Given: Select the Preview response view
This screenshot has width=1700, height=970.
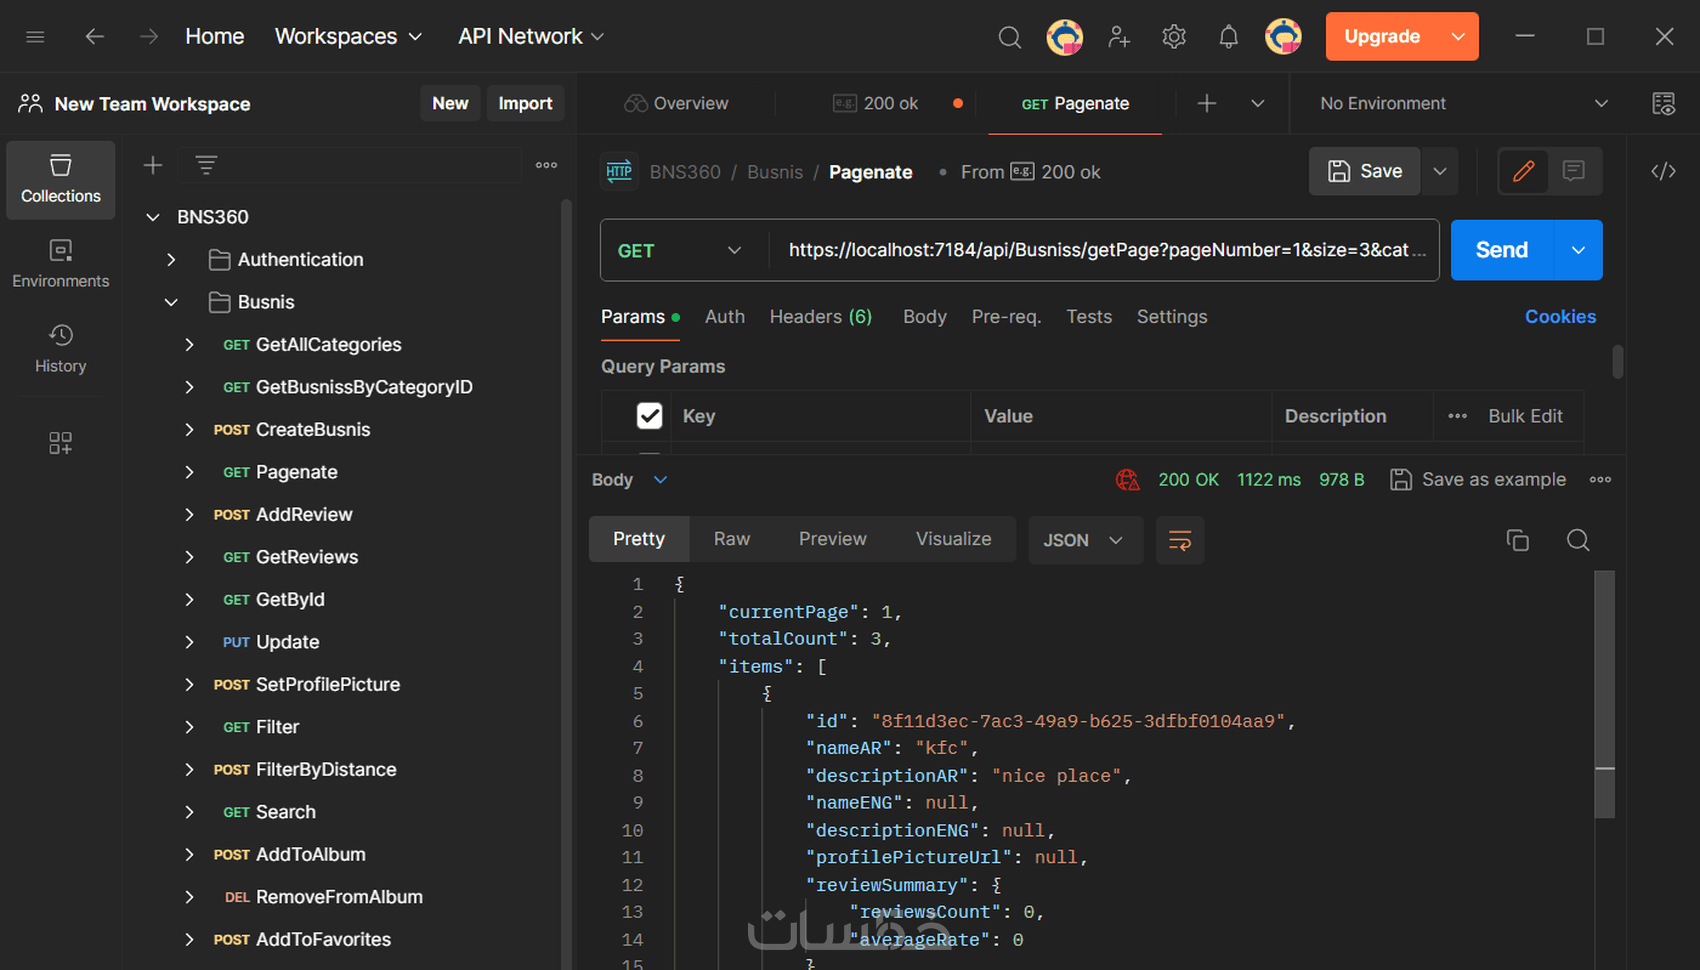Looking at the screenshot, I should 832,539.
